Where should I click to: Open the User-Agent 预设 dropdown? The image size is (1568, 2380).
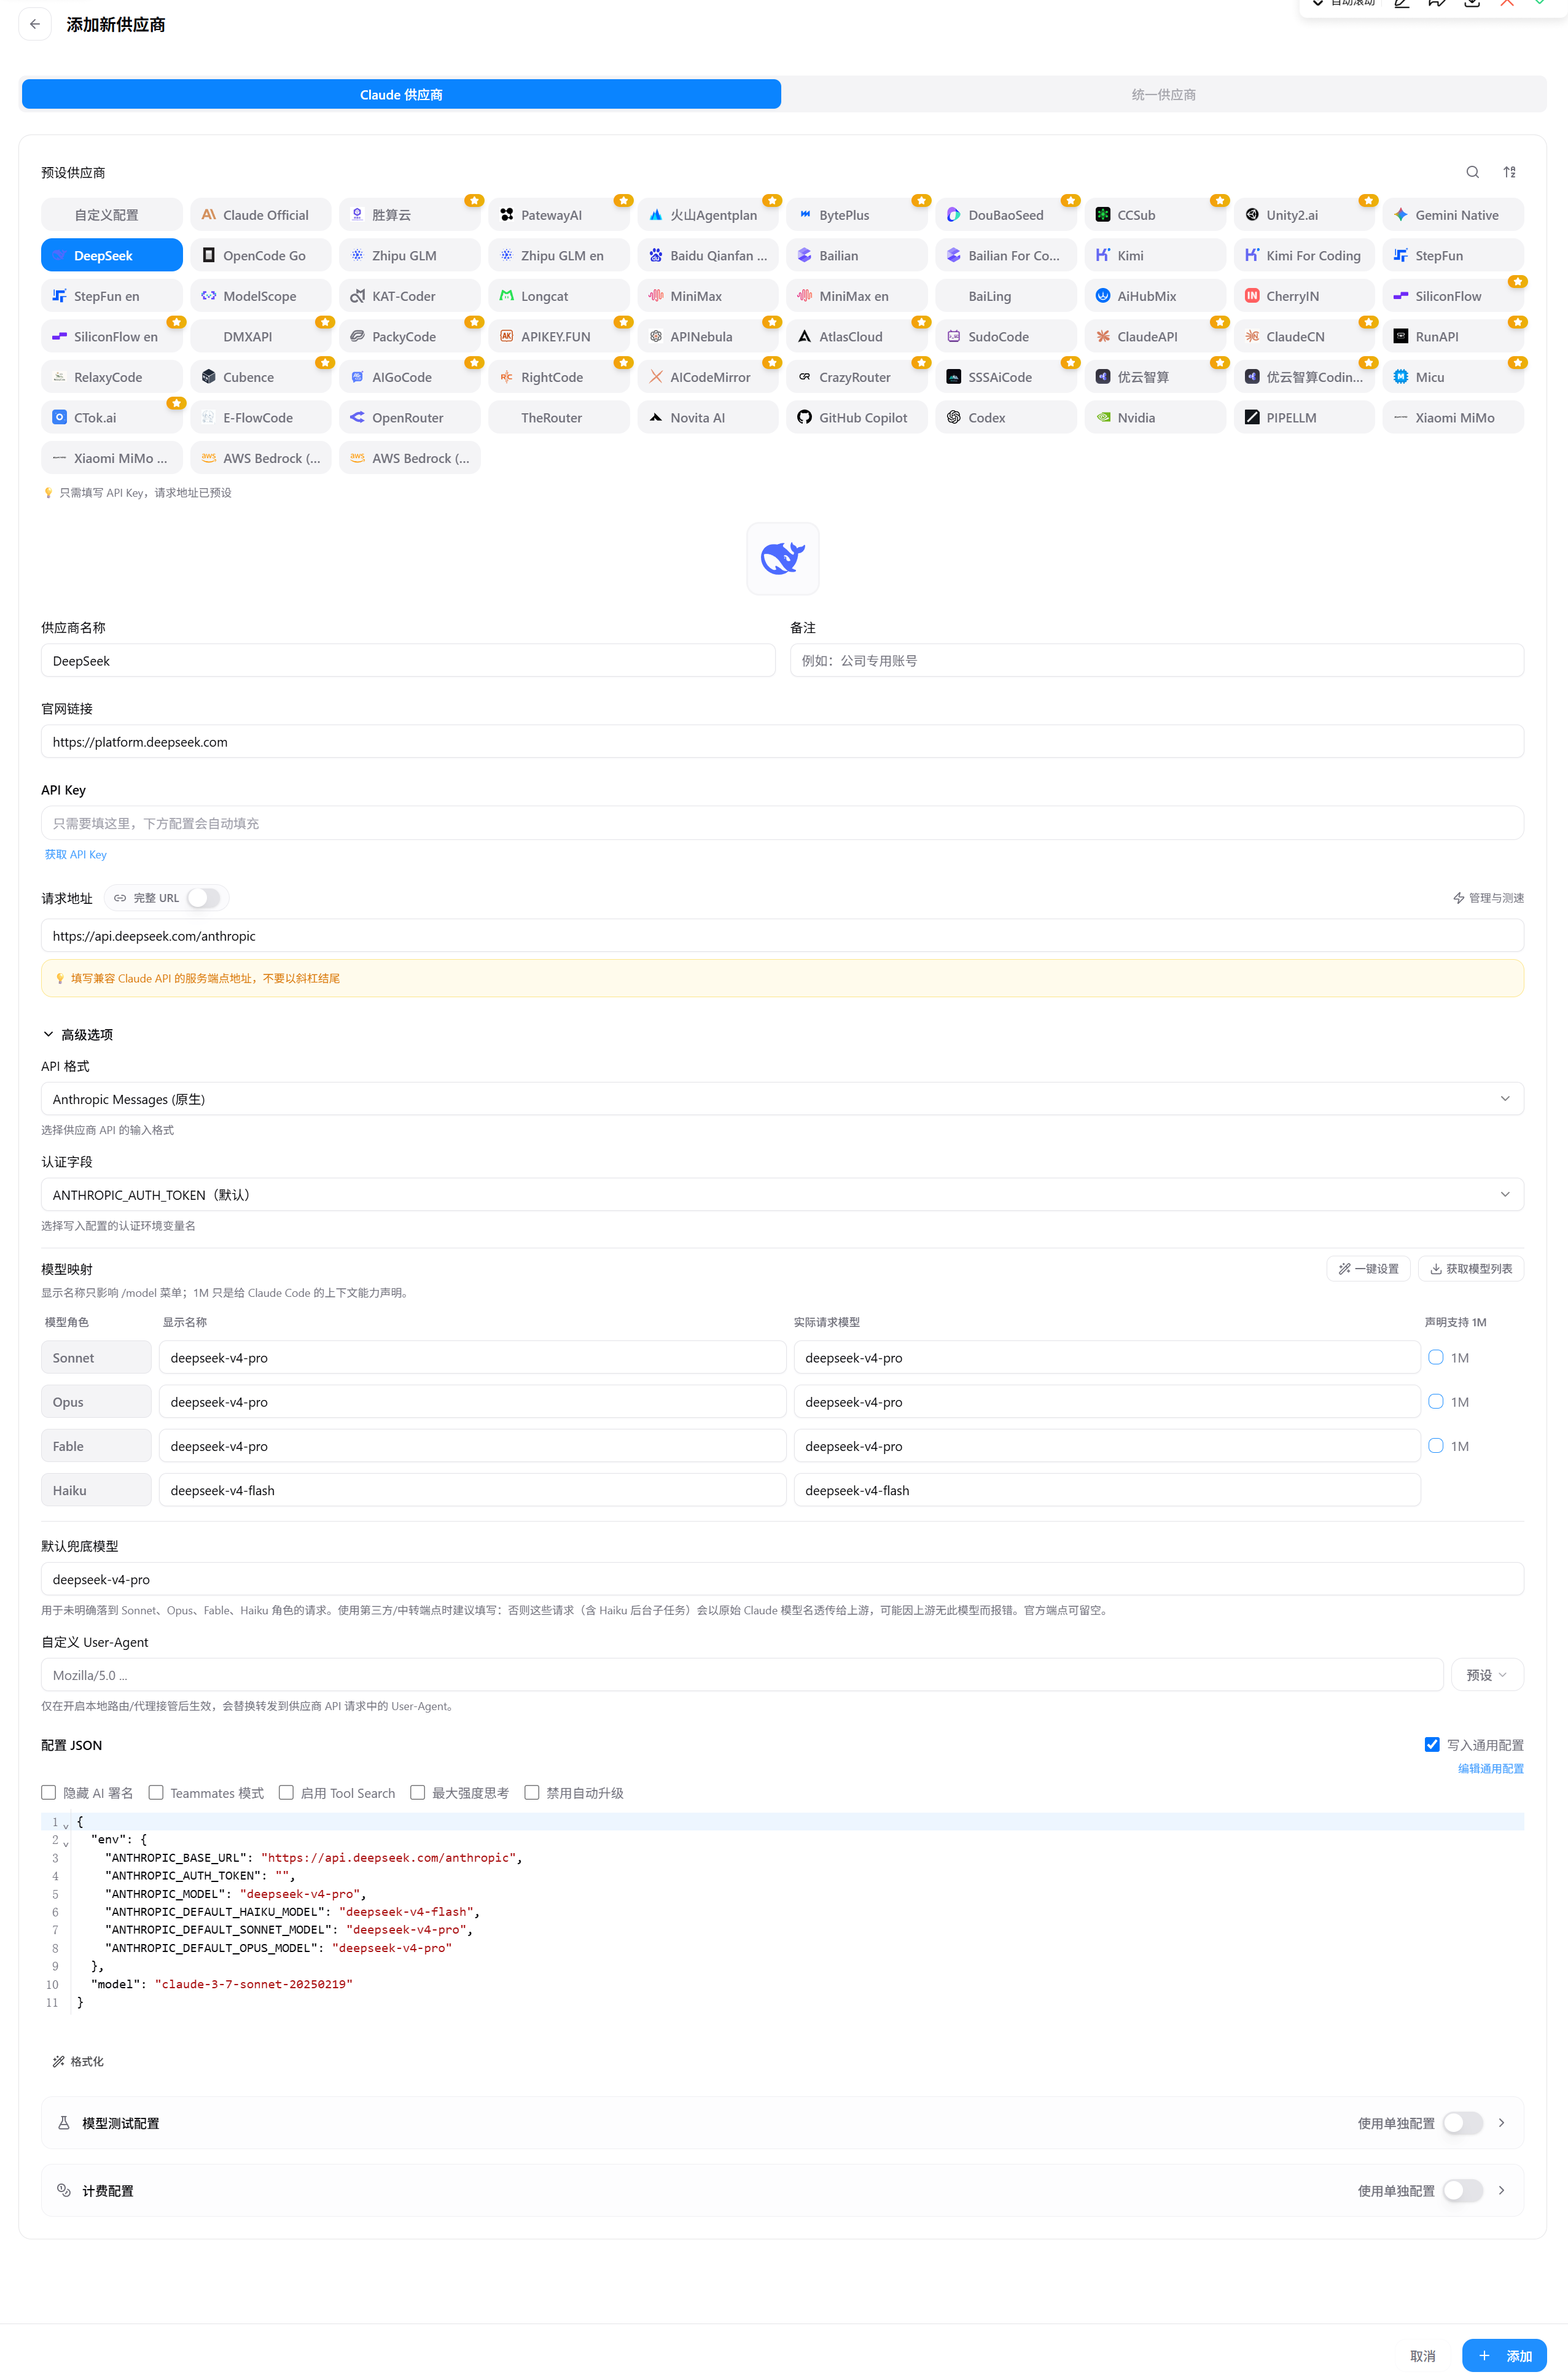(1487, 1675)
